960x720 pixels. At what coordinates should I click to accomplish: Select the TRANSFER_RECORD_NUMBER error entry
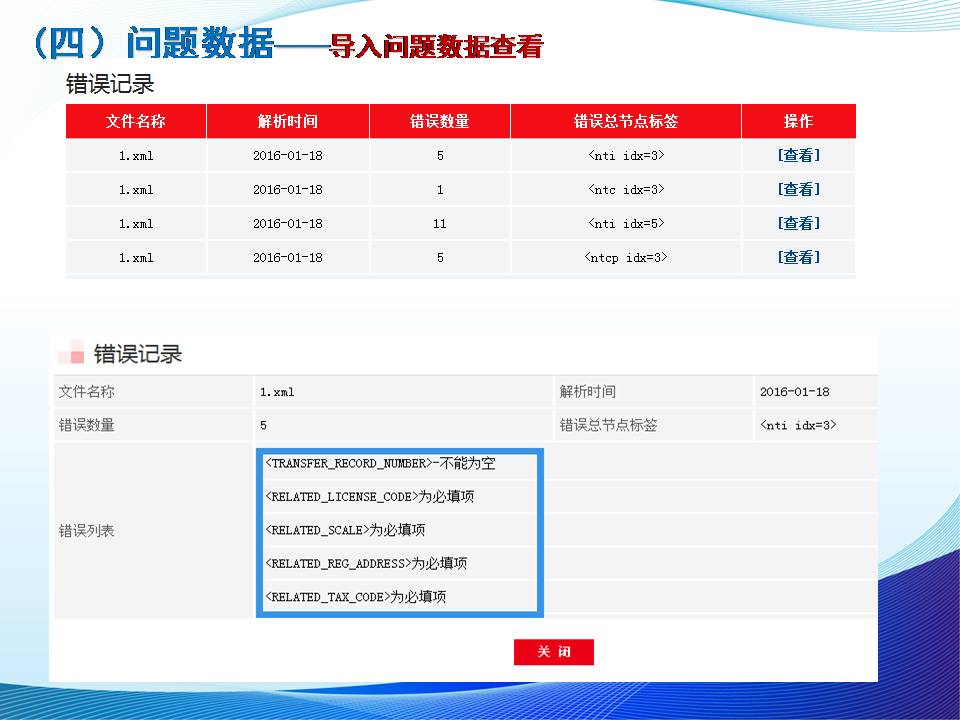(x=380, y=464)
